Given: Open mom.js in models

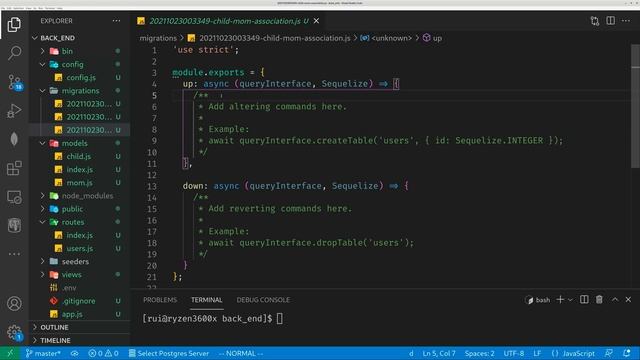Looking at the screenshot, I should (80, 182).
